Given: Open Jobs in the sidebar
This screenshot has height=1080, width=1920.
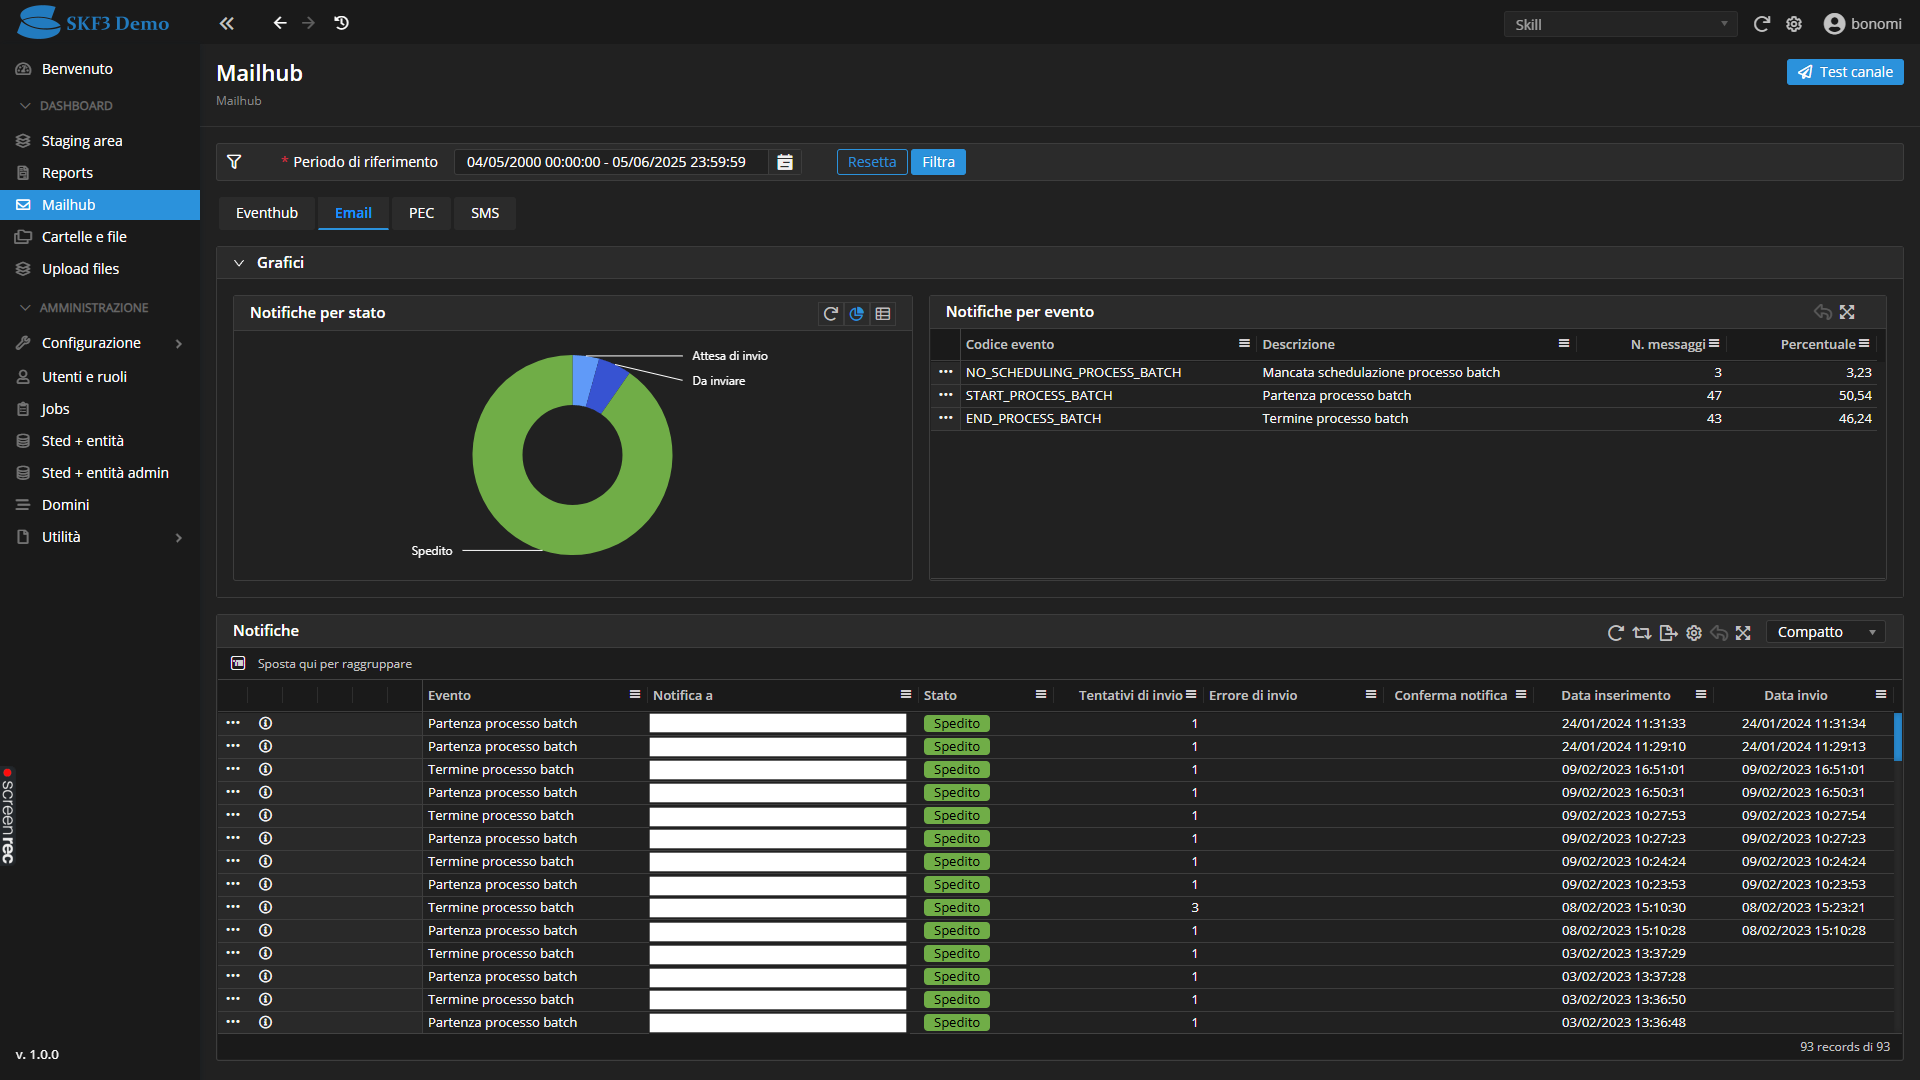Looking at the screenshot, I should point(100,409).
